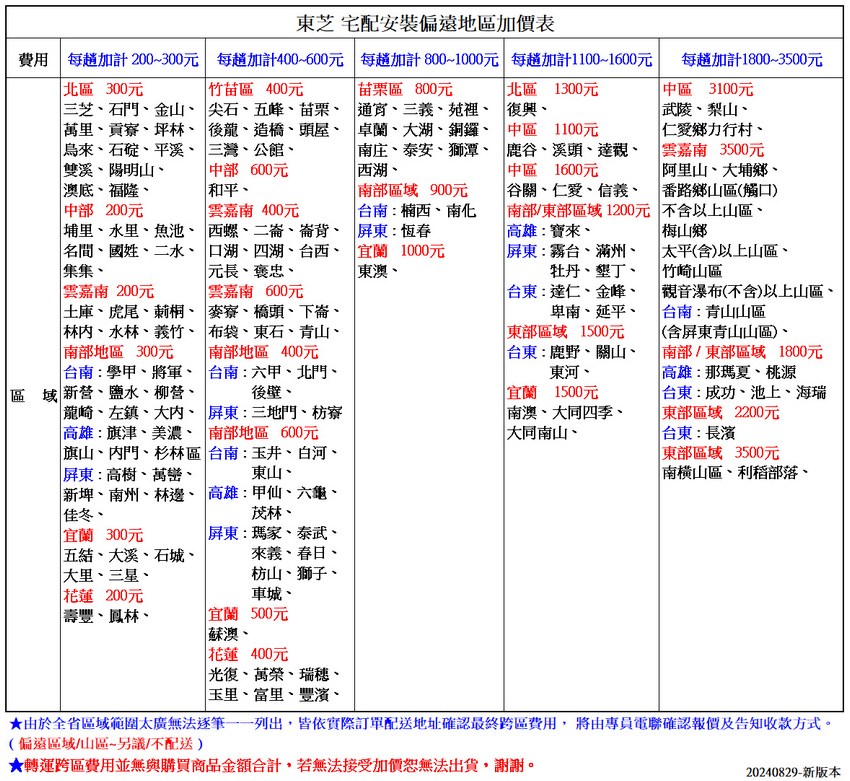Click the line 復興 under 北區 1300元
Image resolution: width=850 pixels, height=781 pixels.
click(x=527, y=109)
